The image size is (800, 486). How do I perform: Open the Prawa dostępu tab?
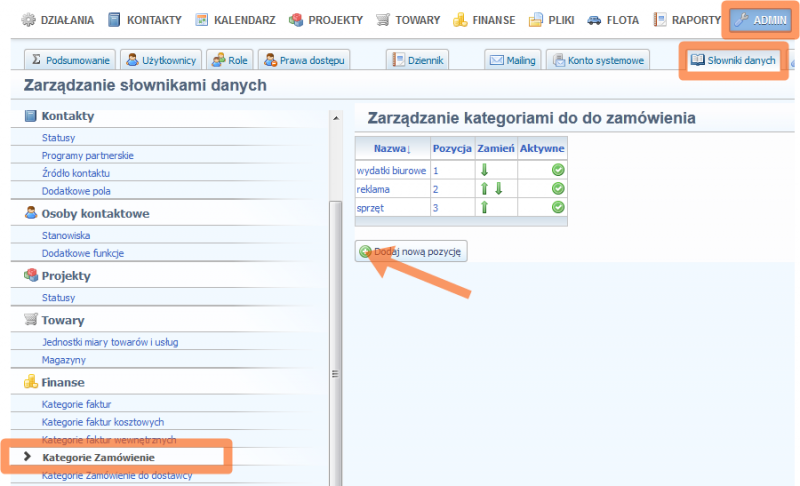point(304,60)
